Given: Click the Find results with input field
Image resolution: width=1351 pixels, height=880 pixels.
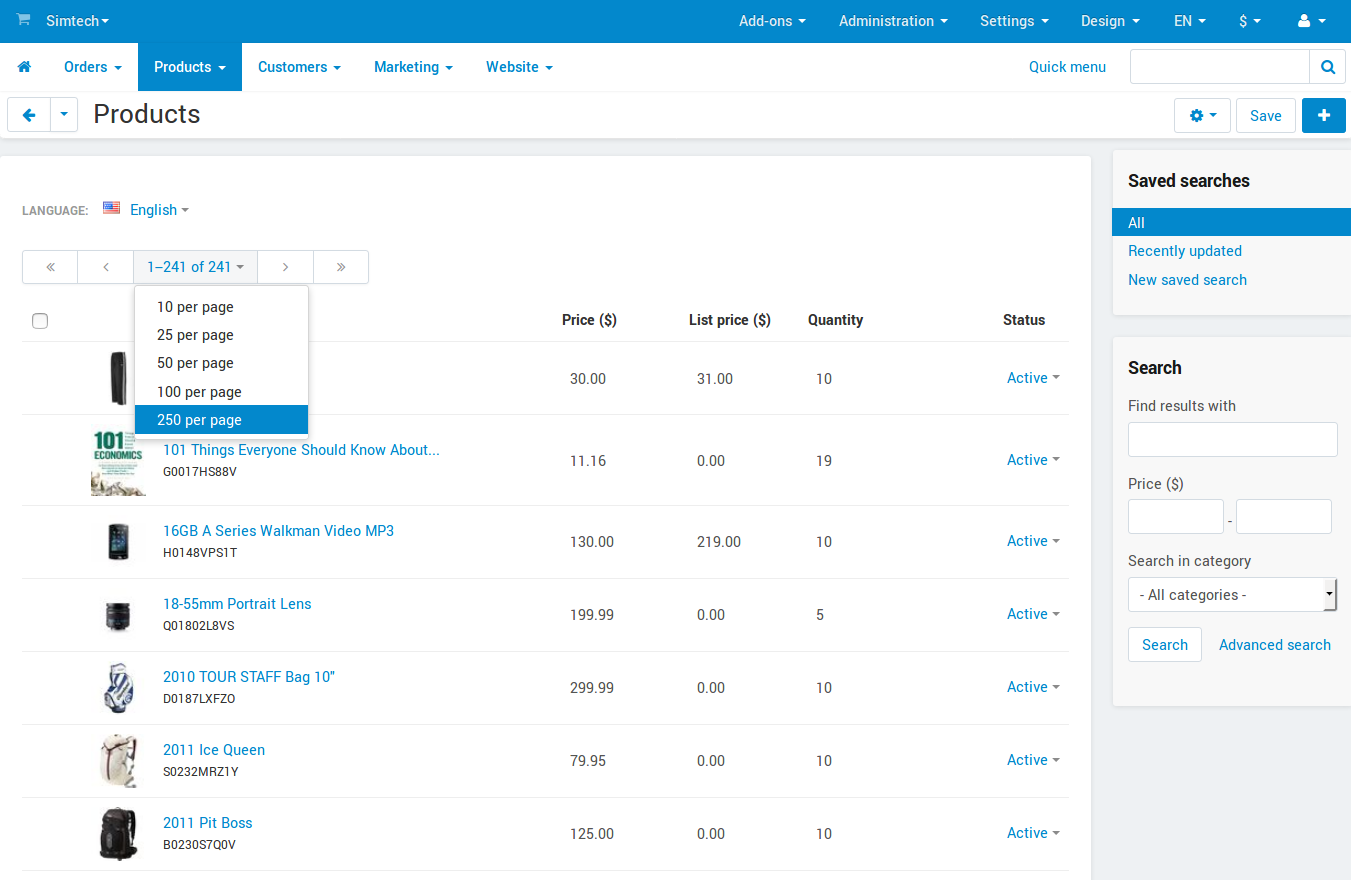Looking at the screenshot, I should coord(1233,439).
